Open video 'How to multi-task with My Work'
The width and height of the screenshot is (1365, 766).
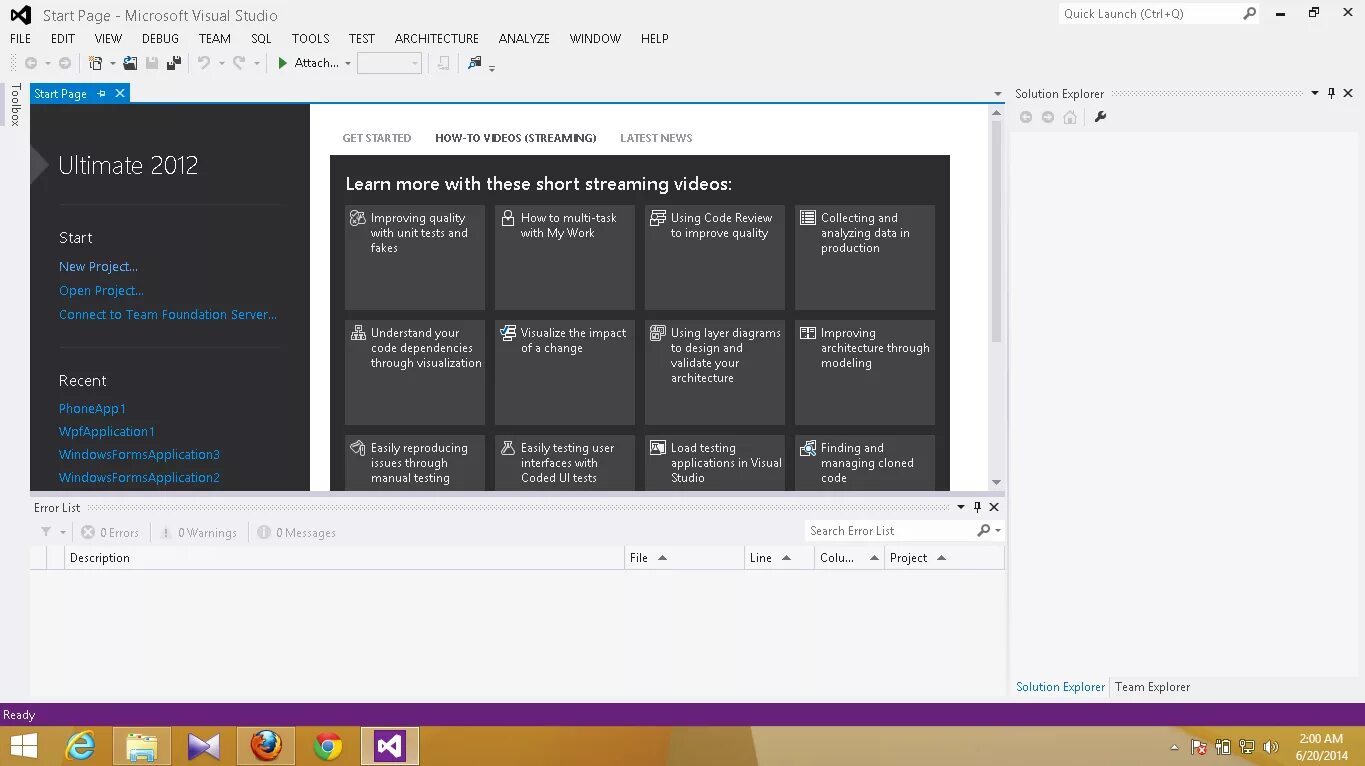tap(565, 257)
